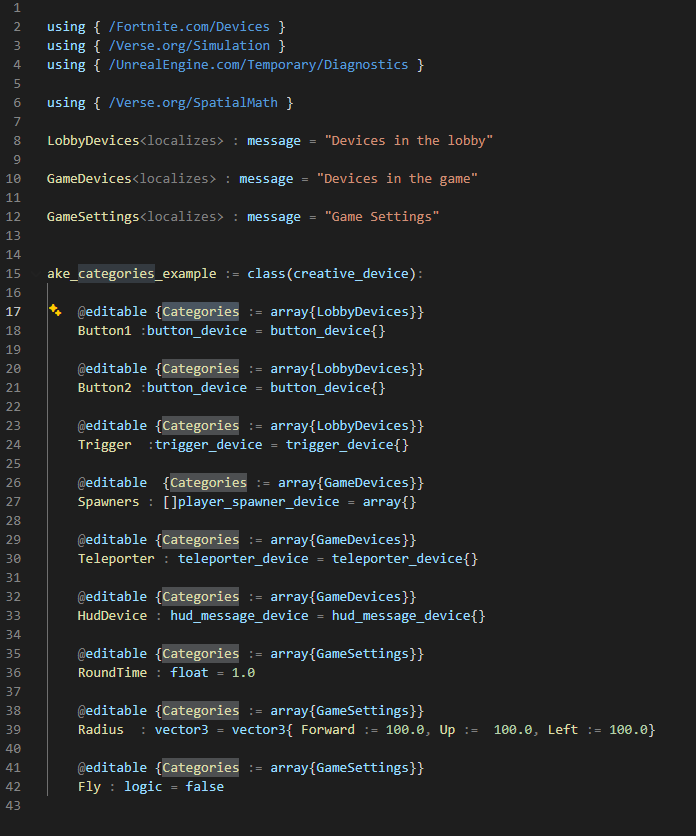Screen dimensions: 696x836
Task: Click the false value on line 42
Action: [x=205, y=787]
